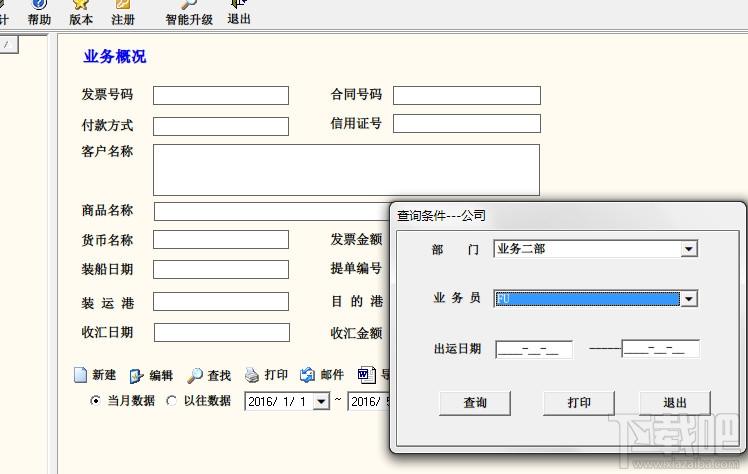Click the 合同号码 input field
This screenshot has height=474, width=748.
point(467,95)
